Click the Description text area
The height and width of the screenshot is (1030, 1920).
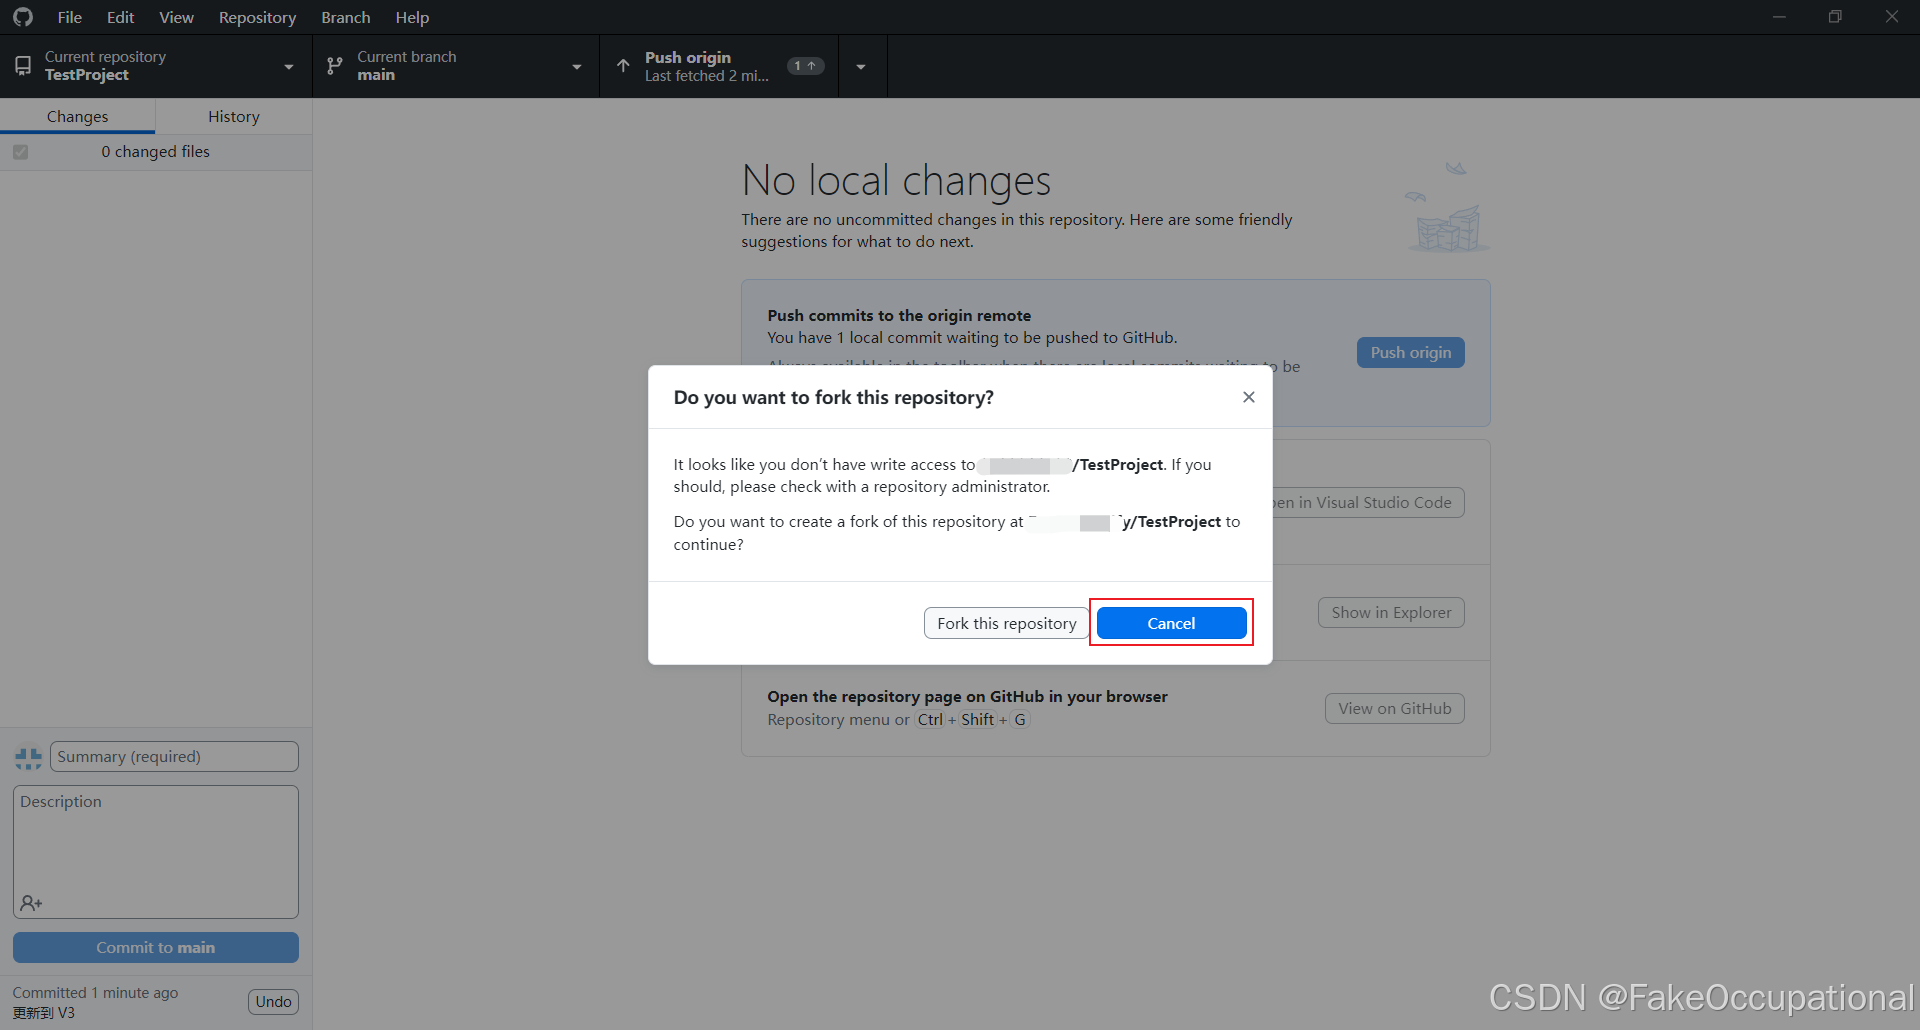pyautogui.click(x=156, y=852)
